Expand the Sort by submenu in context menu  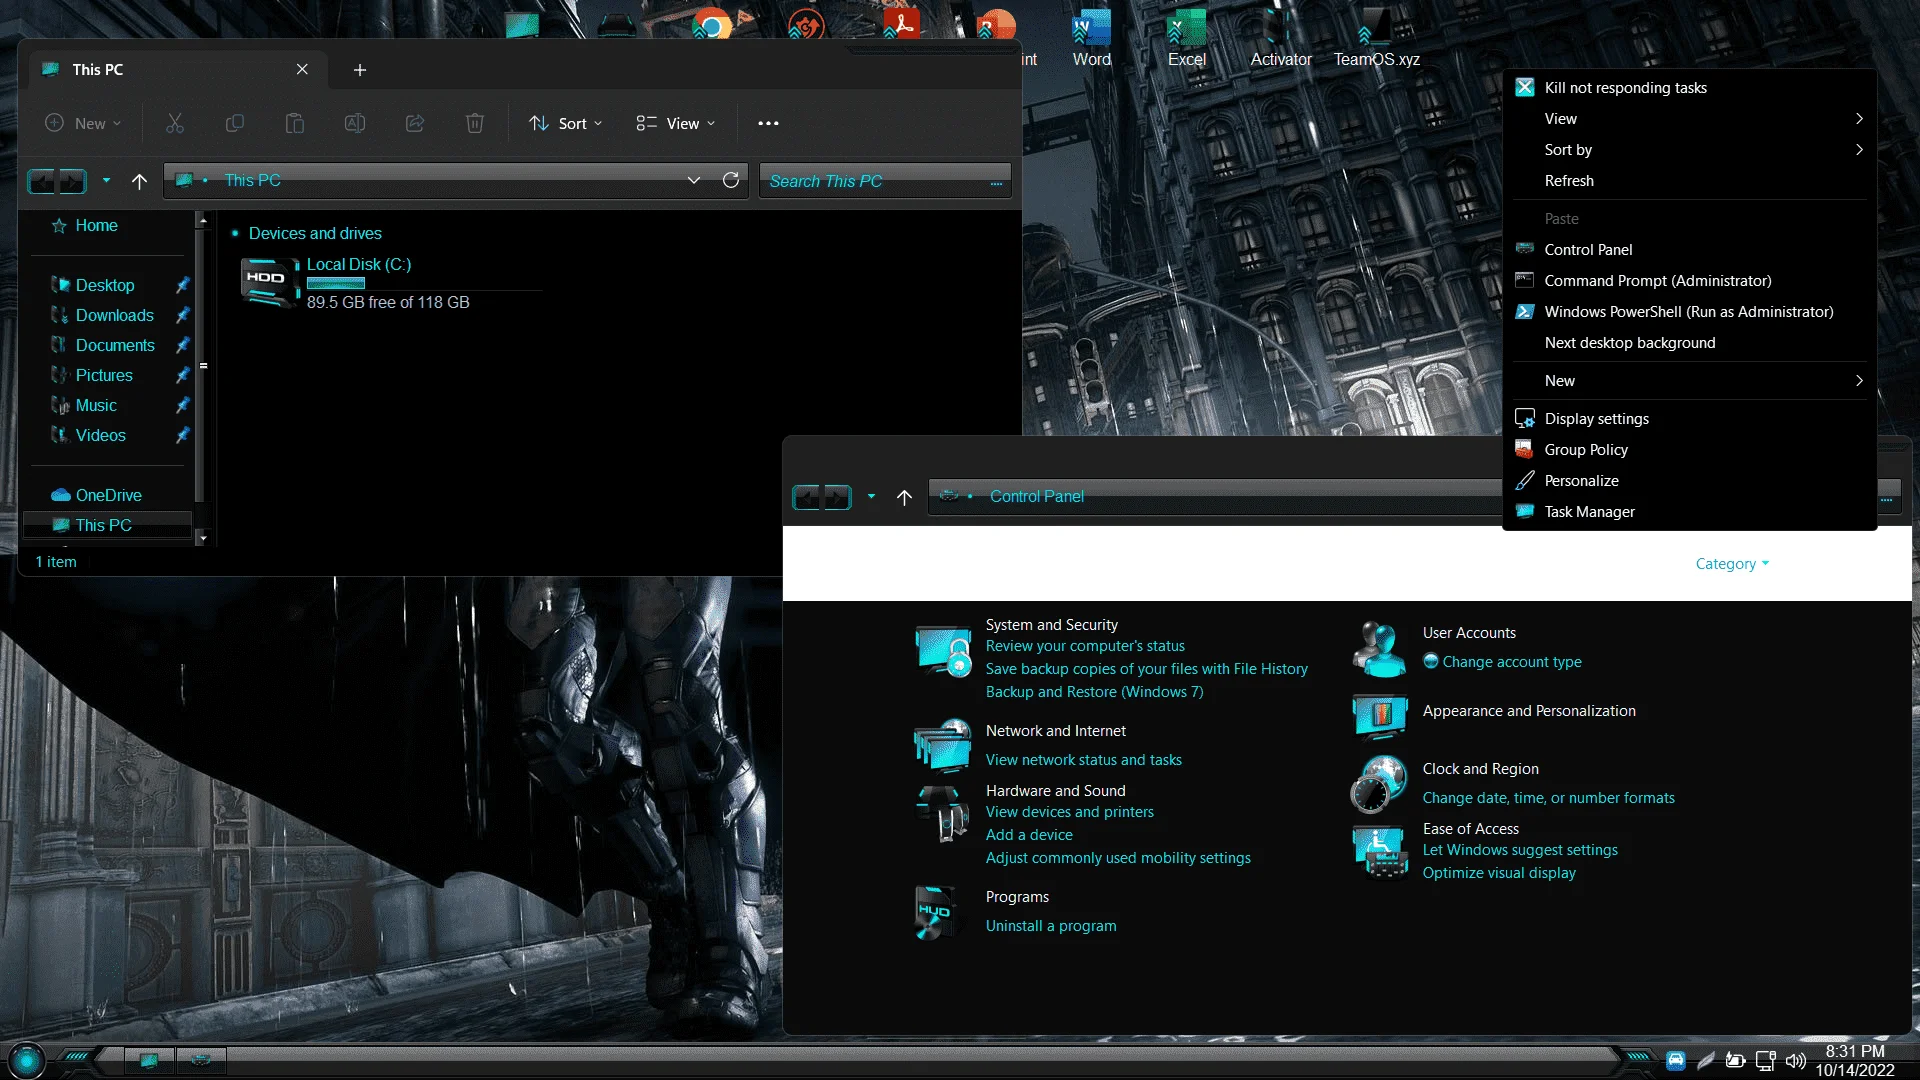coord(1690,150)
